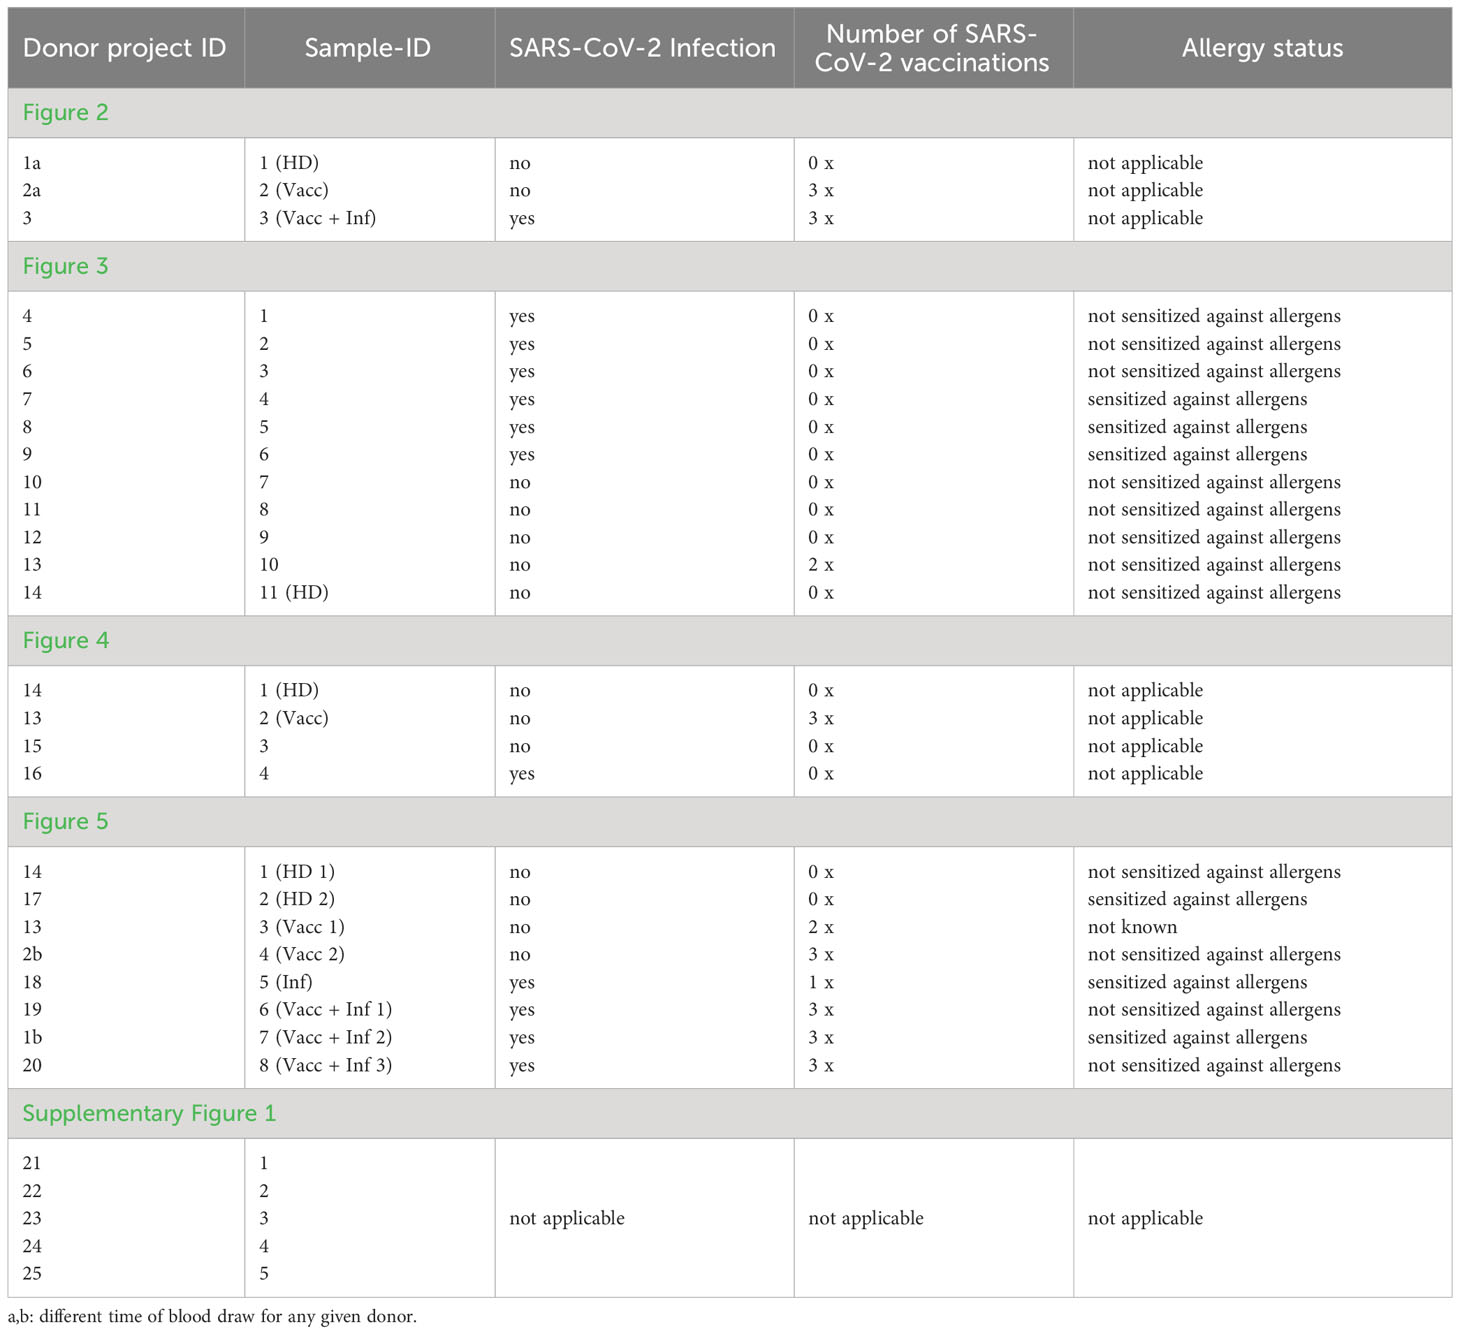Click not applicable in Supplementary infection column

567,1218
